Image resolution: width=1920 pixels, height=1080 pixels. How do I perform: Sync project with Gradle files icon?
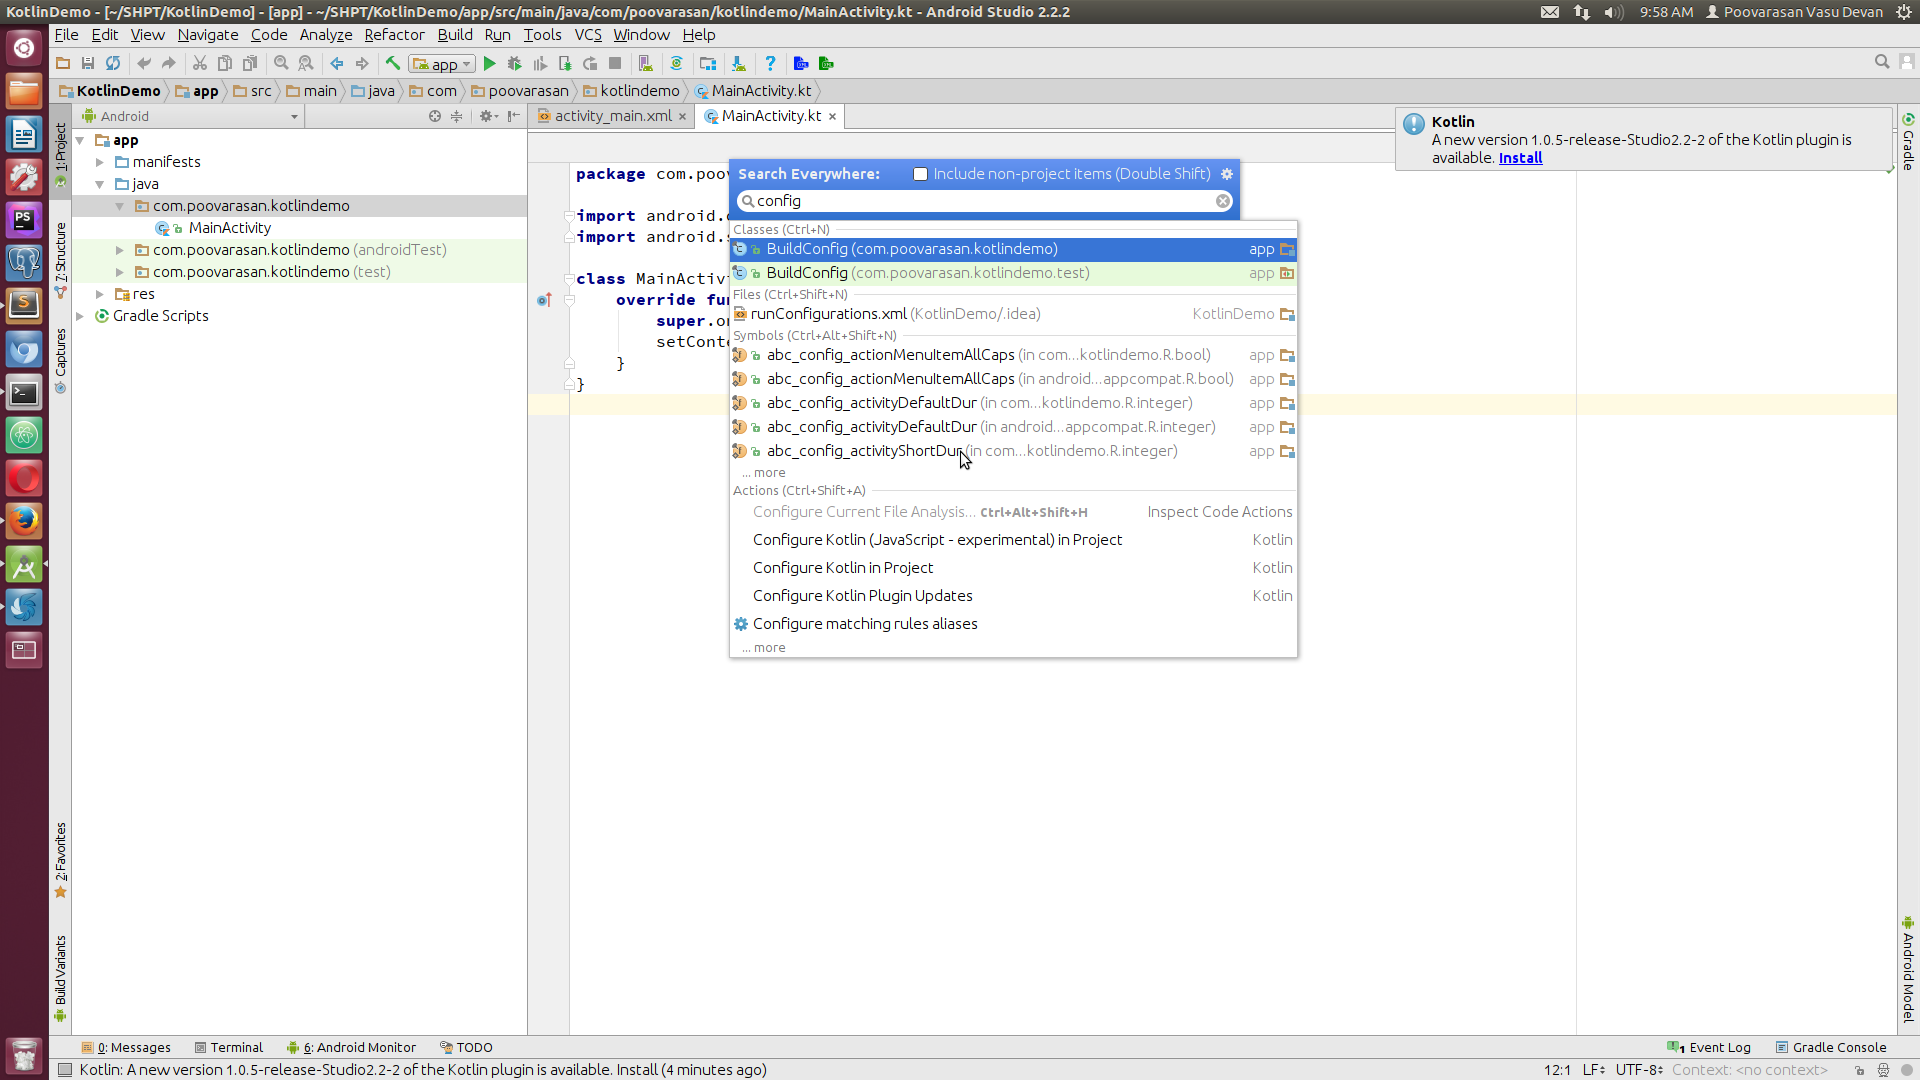[677, 63]
